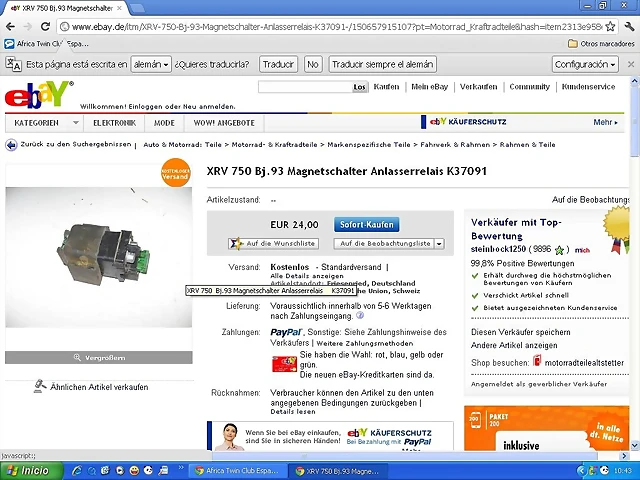Image resolution: width=640 pixels, height=480 pixels.
Task: Click Diesen Verkäufer speichern link
Action: pos(520,332)
